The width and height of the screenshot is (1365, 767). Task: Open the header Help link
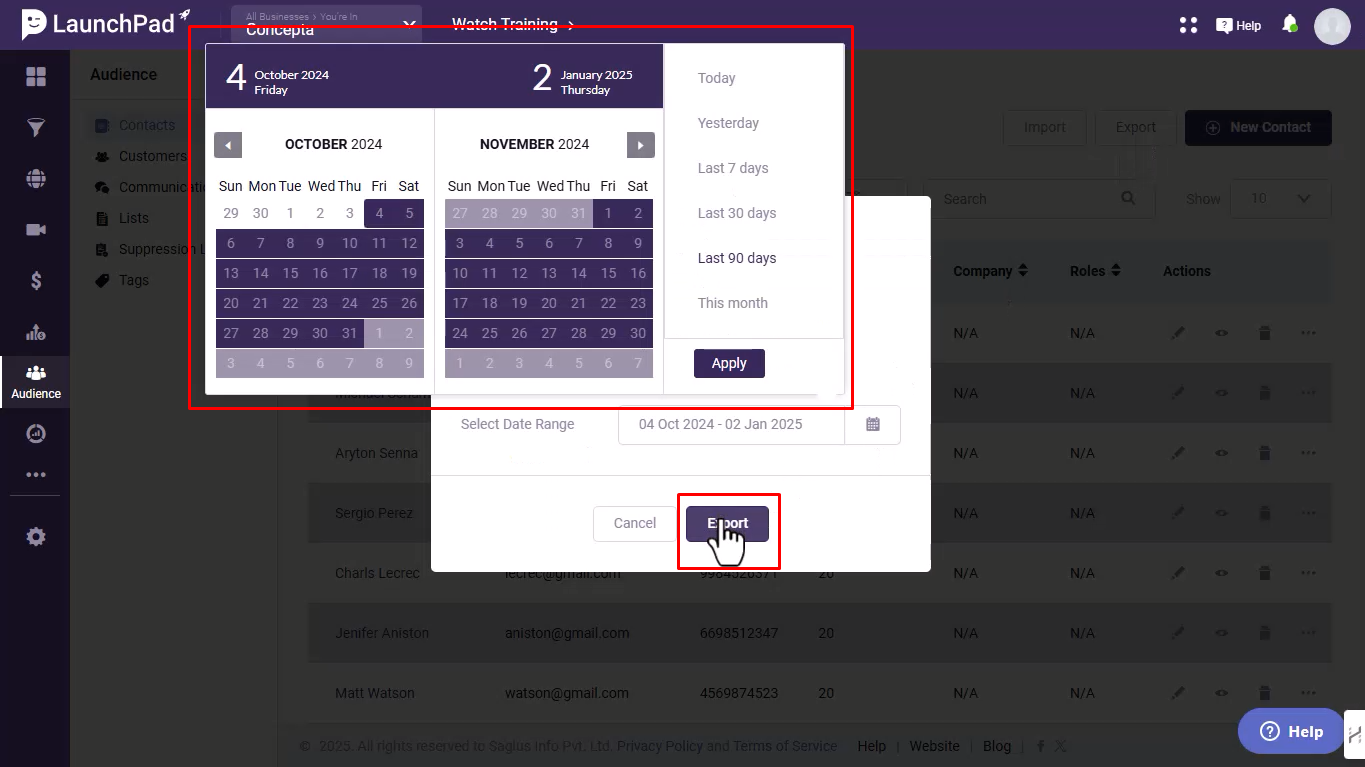click(x=1238, y=25)
